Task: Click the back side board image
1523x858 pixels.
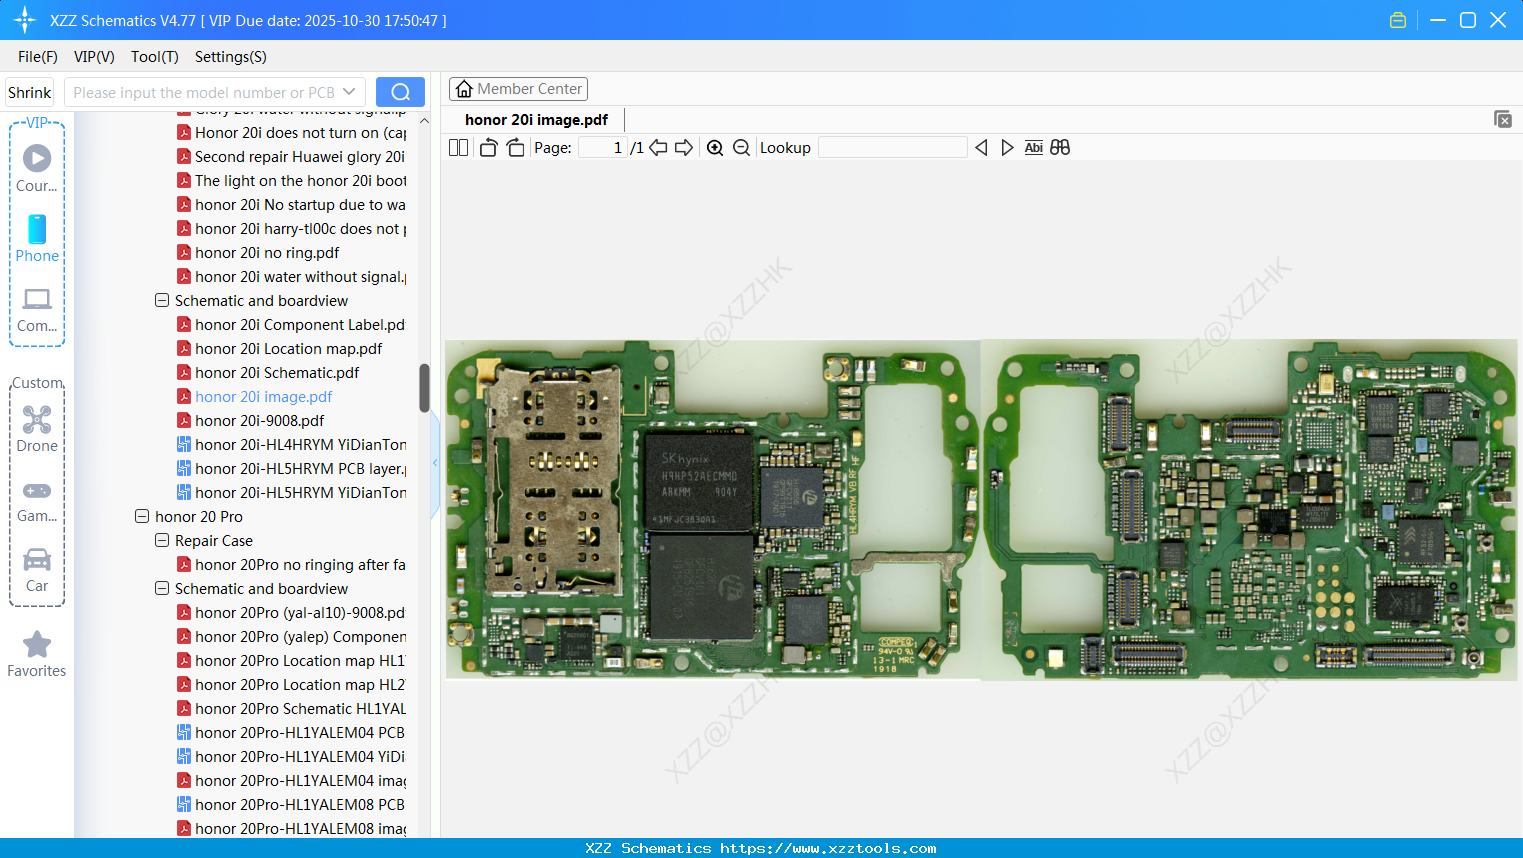Action: (1250, 510)
